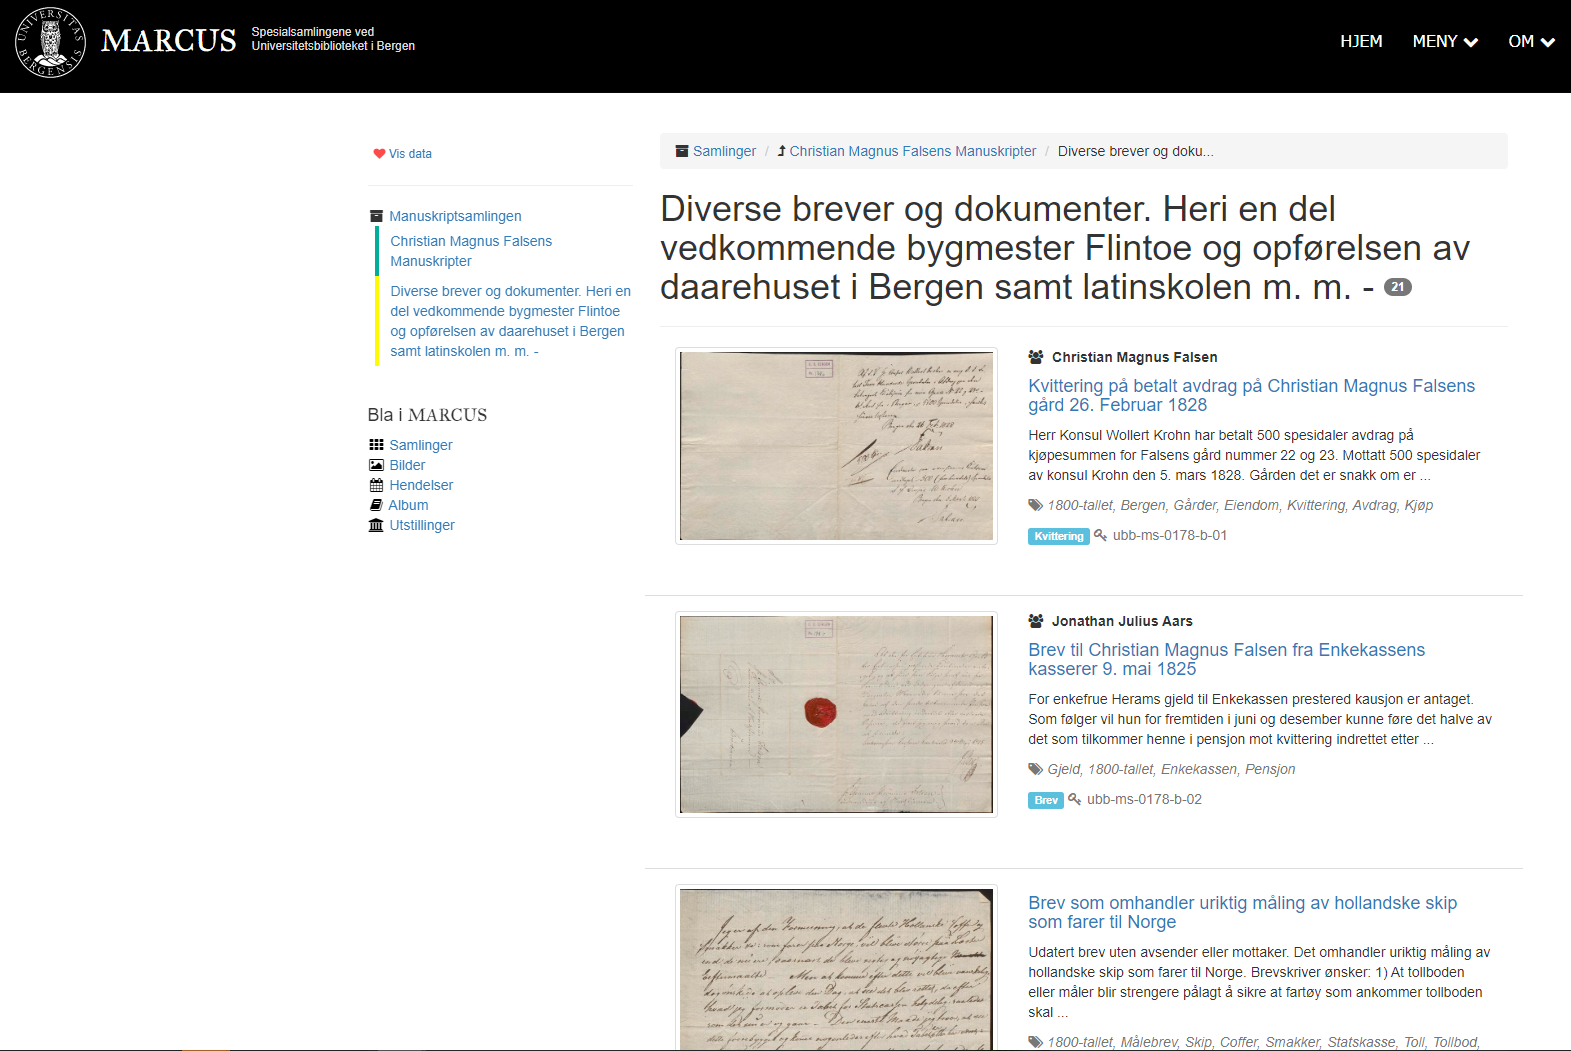Click the heart icon next to Vis data

379,154
